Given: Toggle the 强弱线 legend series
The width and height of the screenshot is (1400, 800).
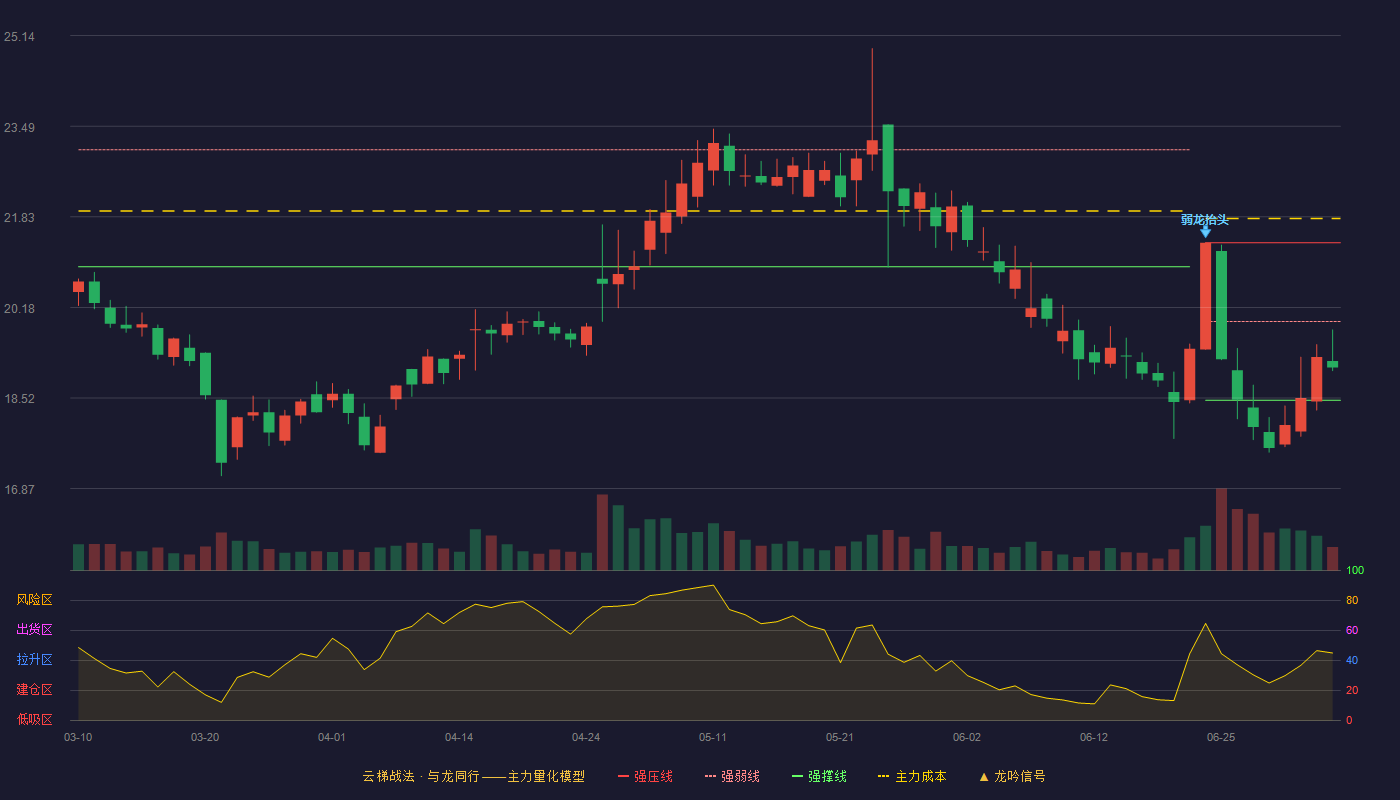Looking at the screenshot, I should click(732, 776).
